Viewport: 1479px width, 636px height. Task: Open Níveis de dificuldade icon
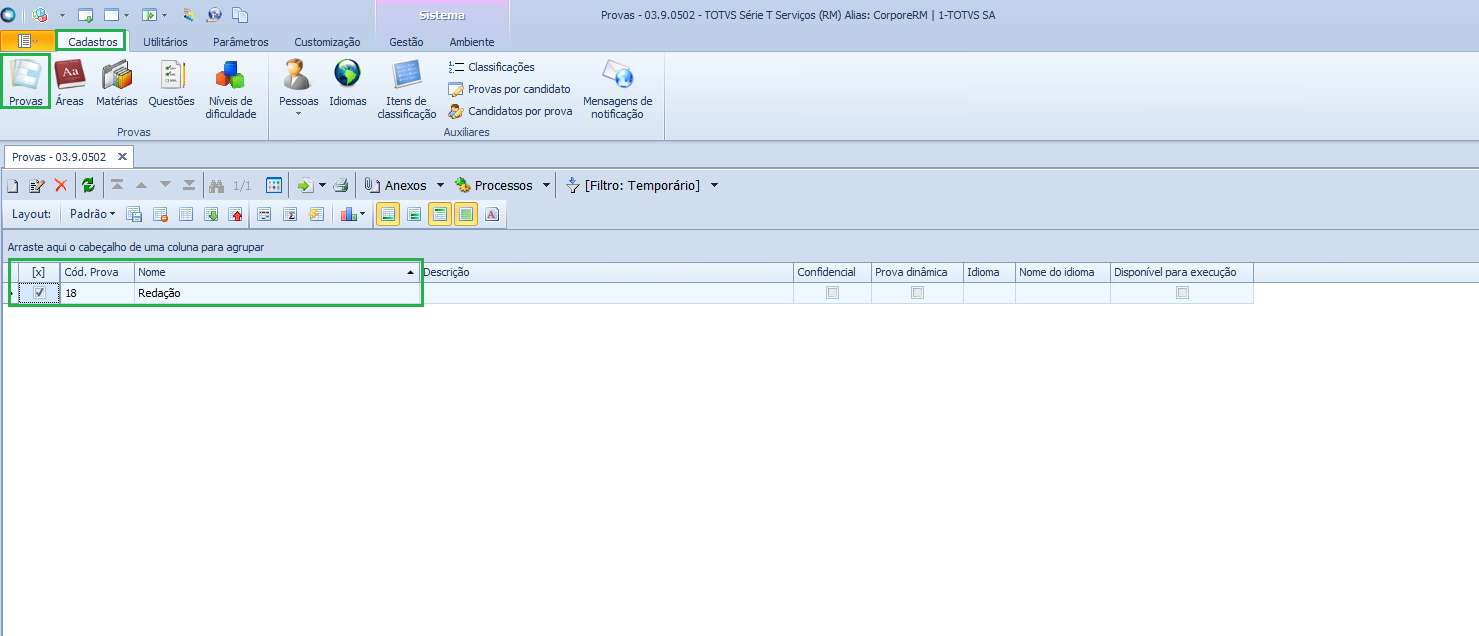coord(231,89)
